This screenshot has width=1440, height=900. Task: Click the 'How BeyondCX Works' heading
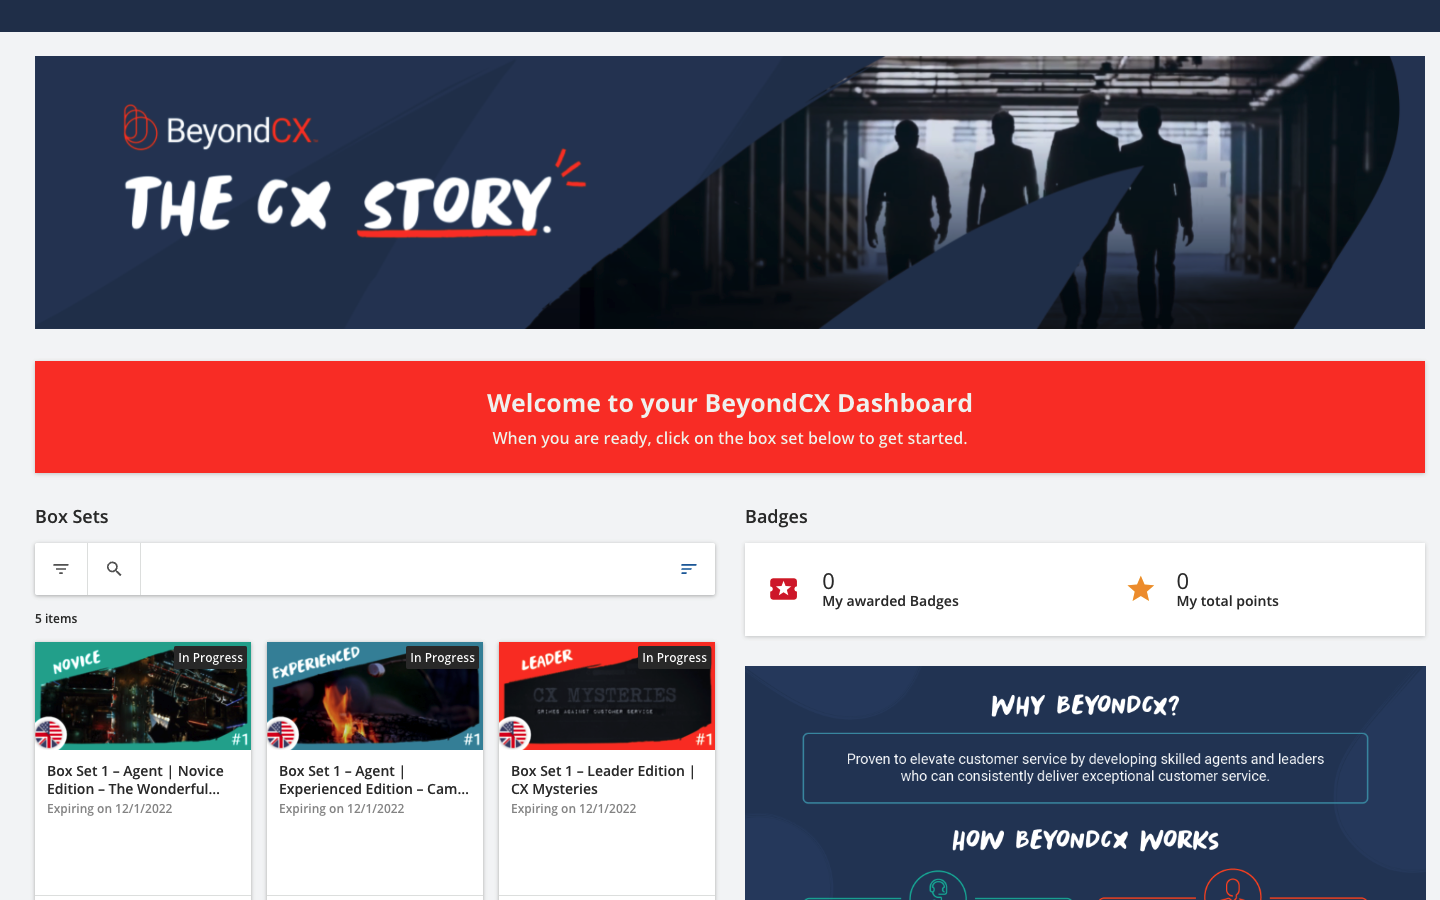[x=1085, y=840]
